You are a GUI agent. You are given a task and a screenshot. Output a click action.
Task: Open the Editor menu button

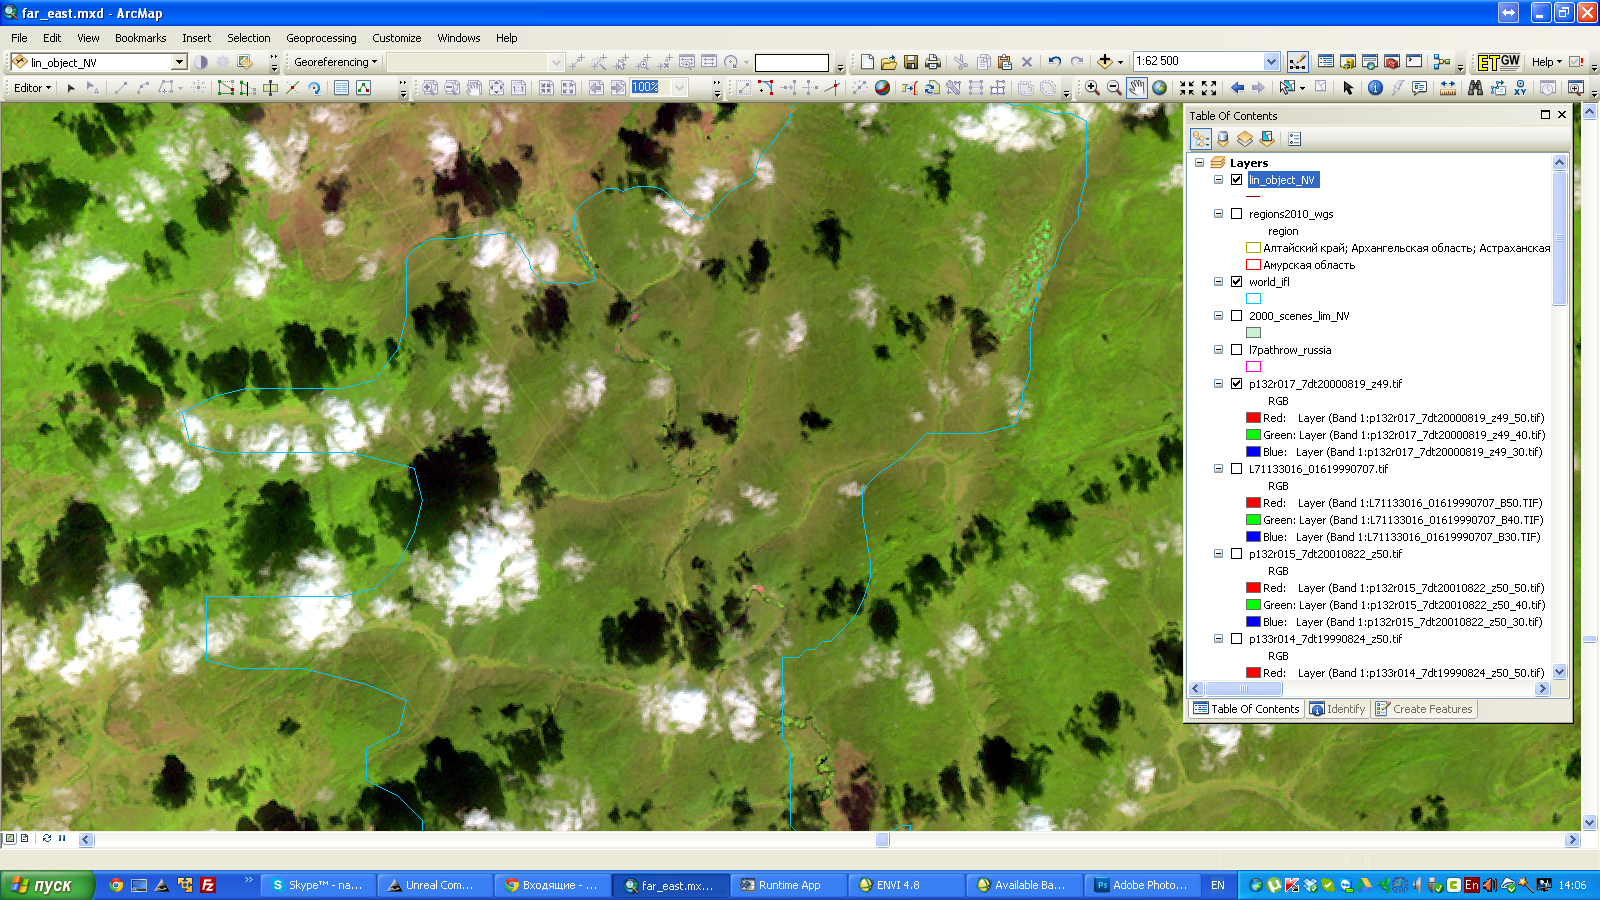tap(32, 88)
